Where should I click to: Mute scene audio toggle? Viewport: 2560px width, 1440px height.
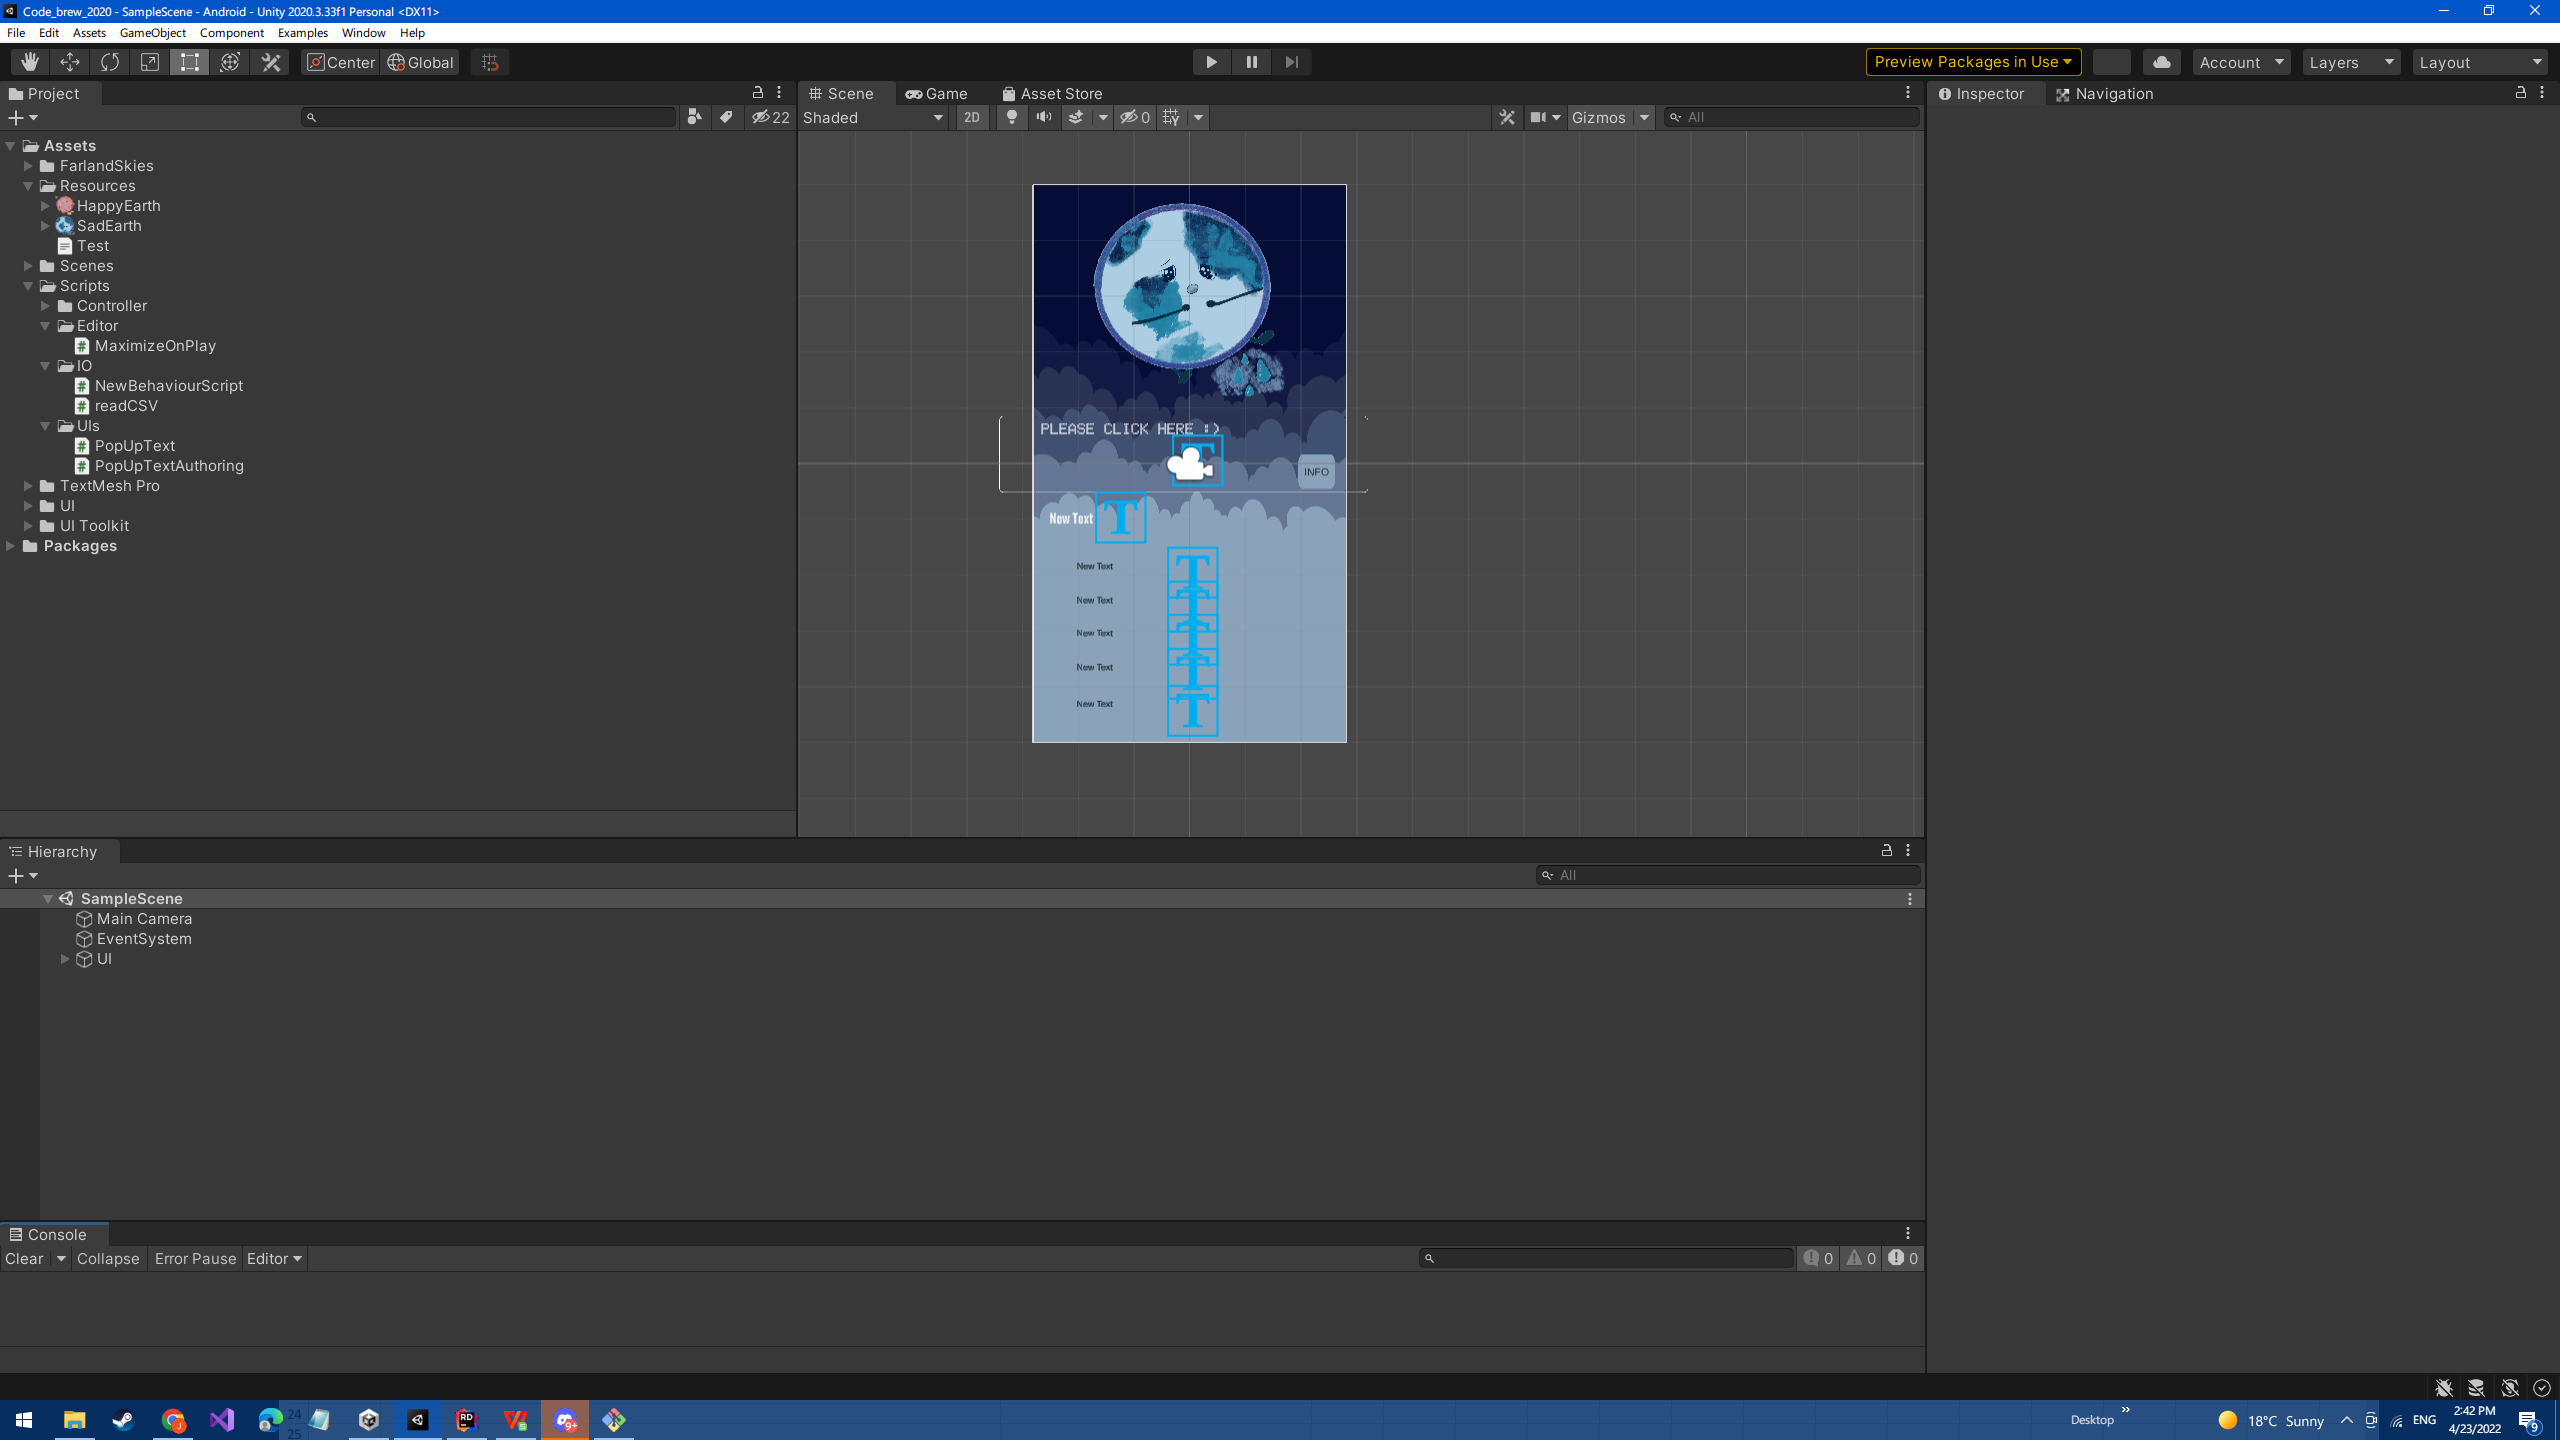[1044, 117]
